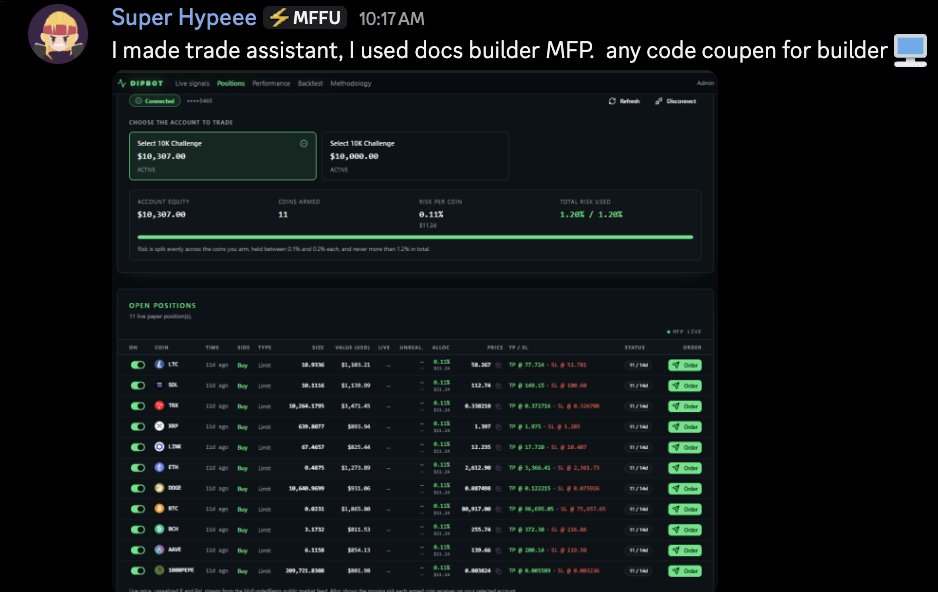The image size is (938, 592).
Task: Open the Super Hypeee username
Action: [x=184, y=18]
